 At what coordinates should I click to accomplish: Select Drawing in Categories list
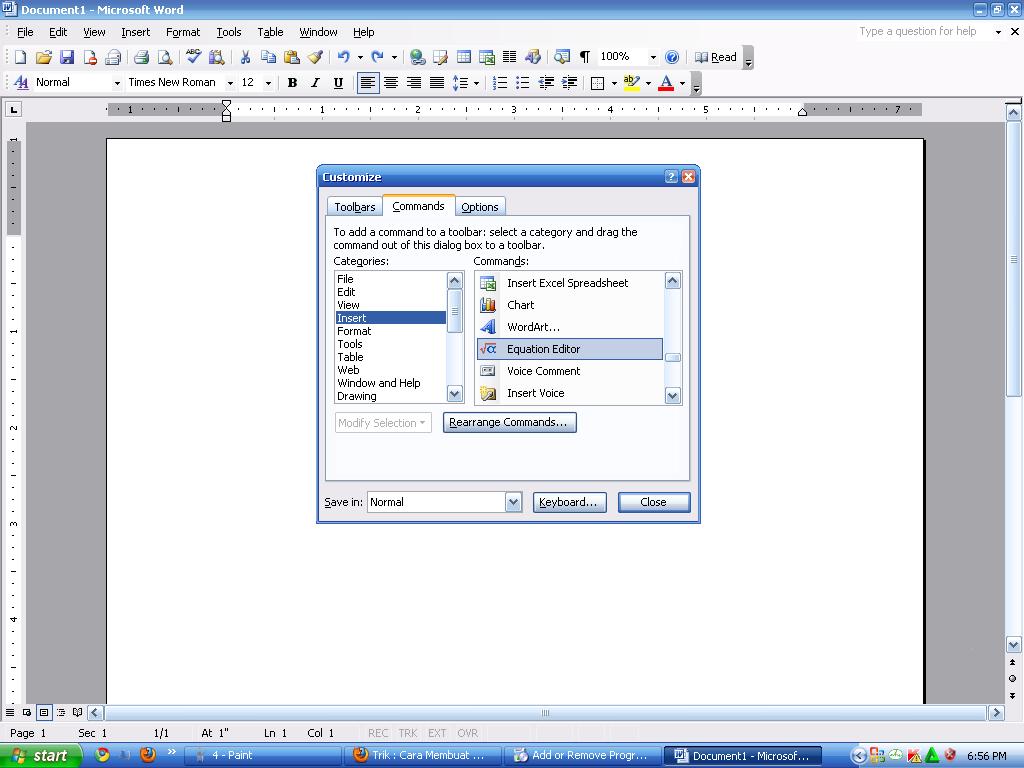(x=390, y=396)
